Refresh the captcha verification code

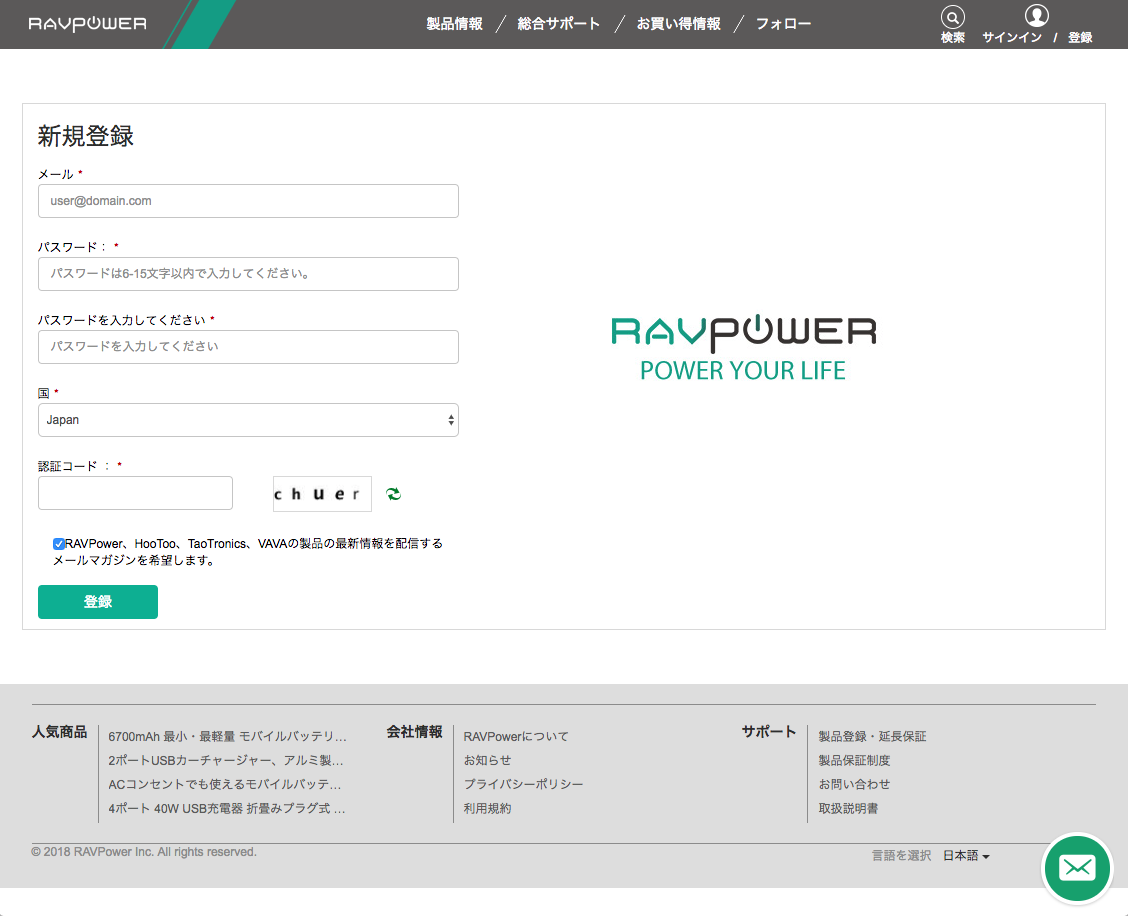394,494
